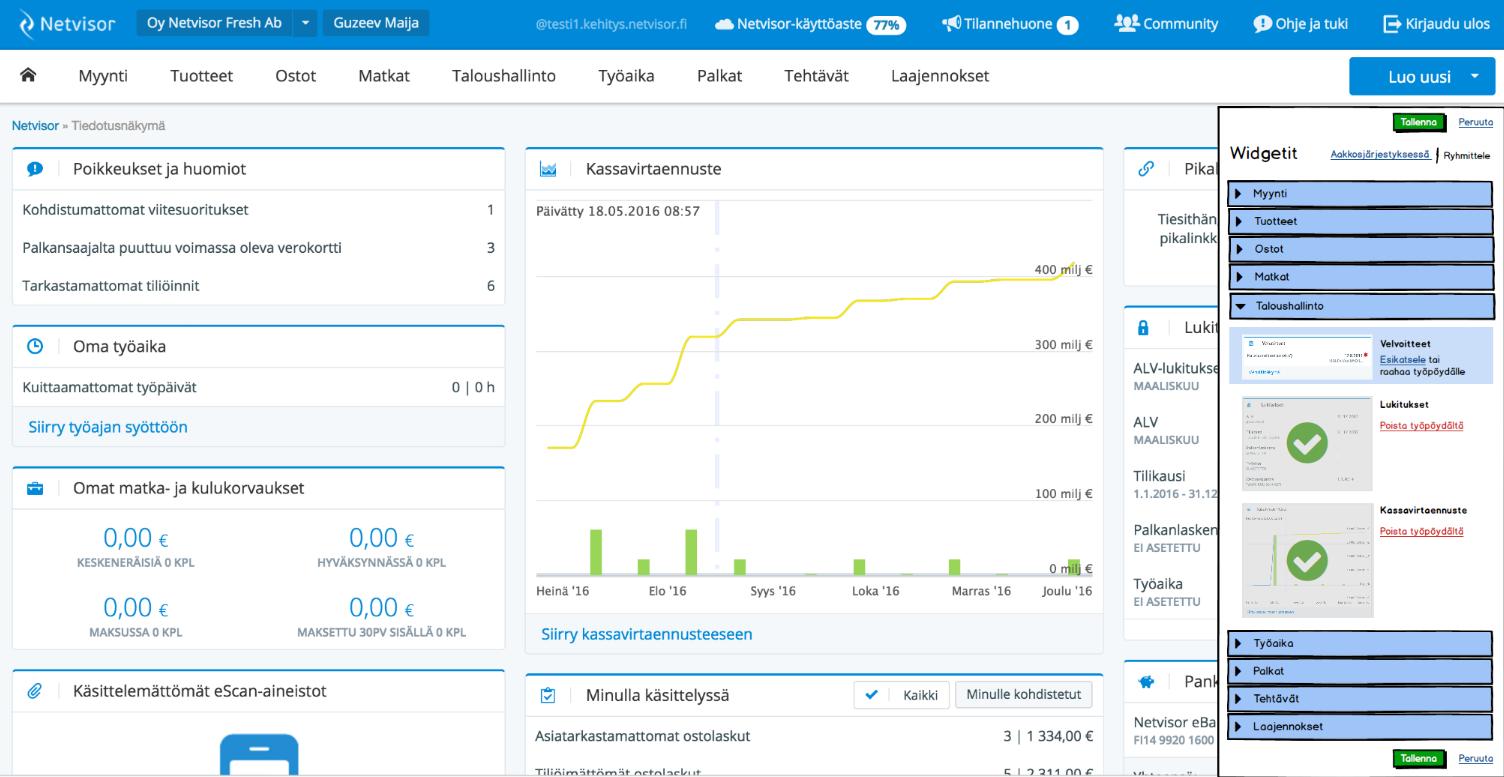The width and height of the screenshot is (1504, 777).
Task: Select the Kaikki filter toggle
Action: (901, 695)
